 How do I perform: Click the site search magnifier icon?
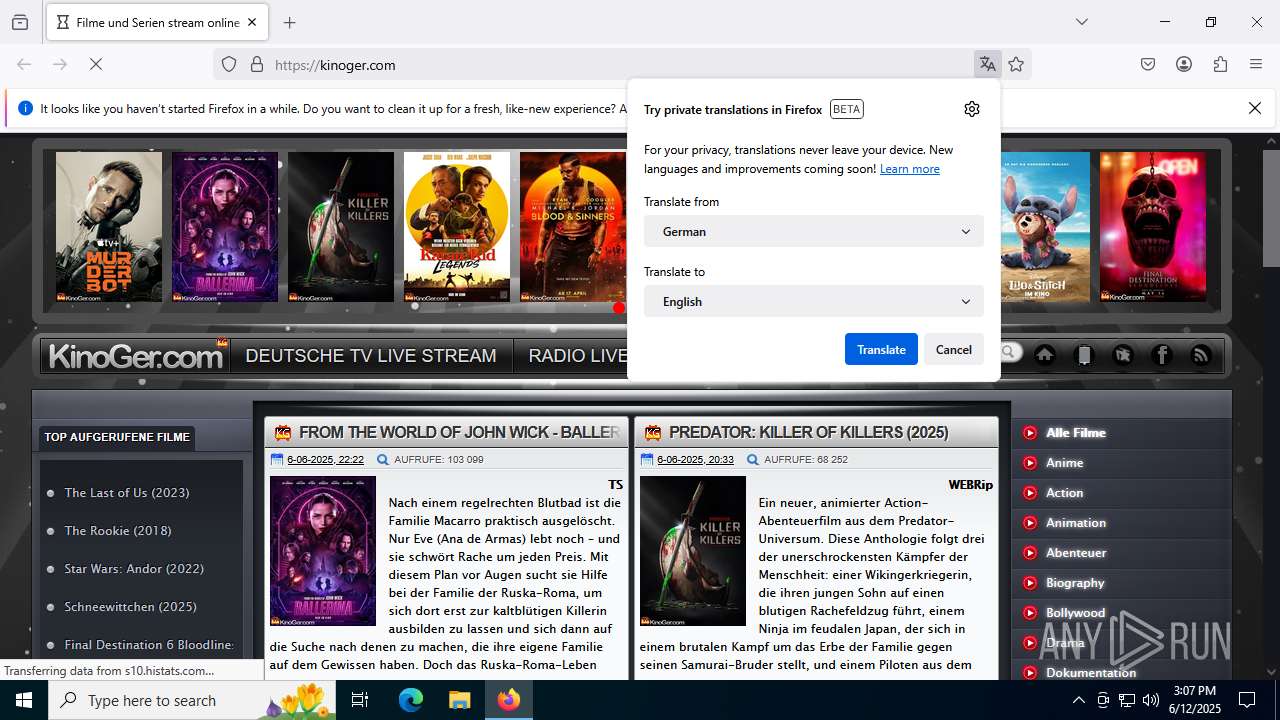point(1008,352)
